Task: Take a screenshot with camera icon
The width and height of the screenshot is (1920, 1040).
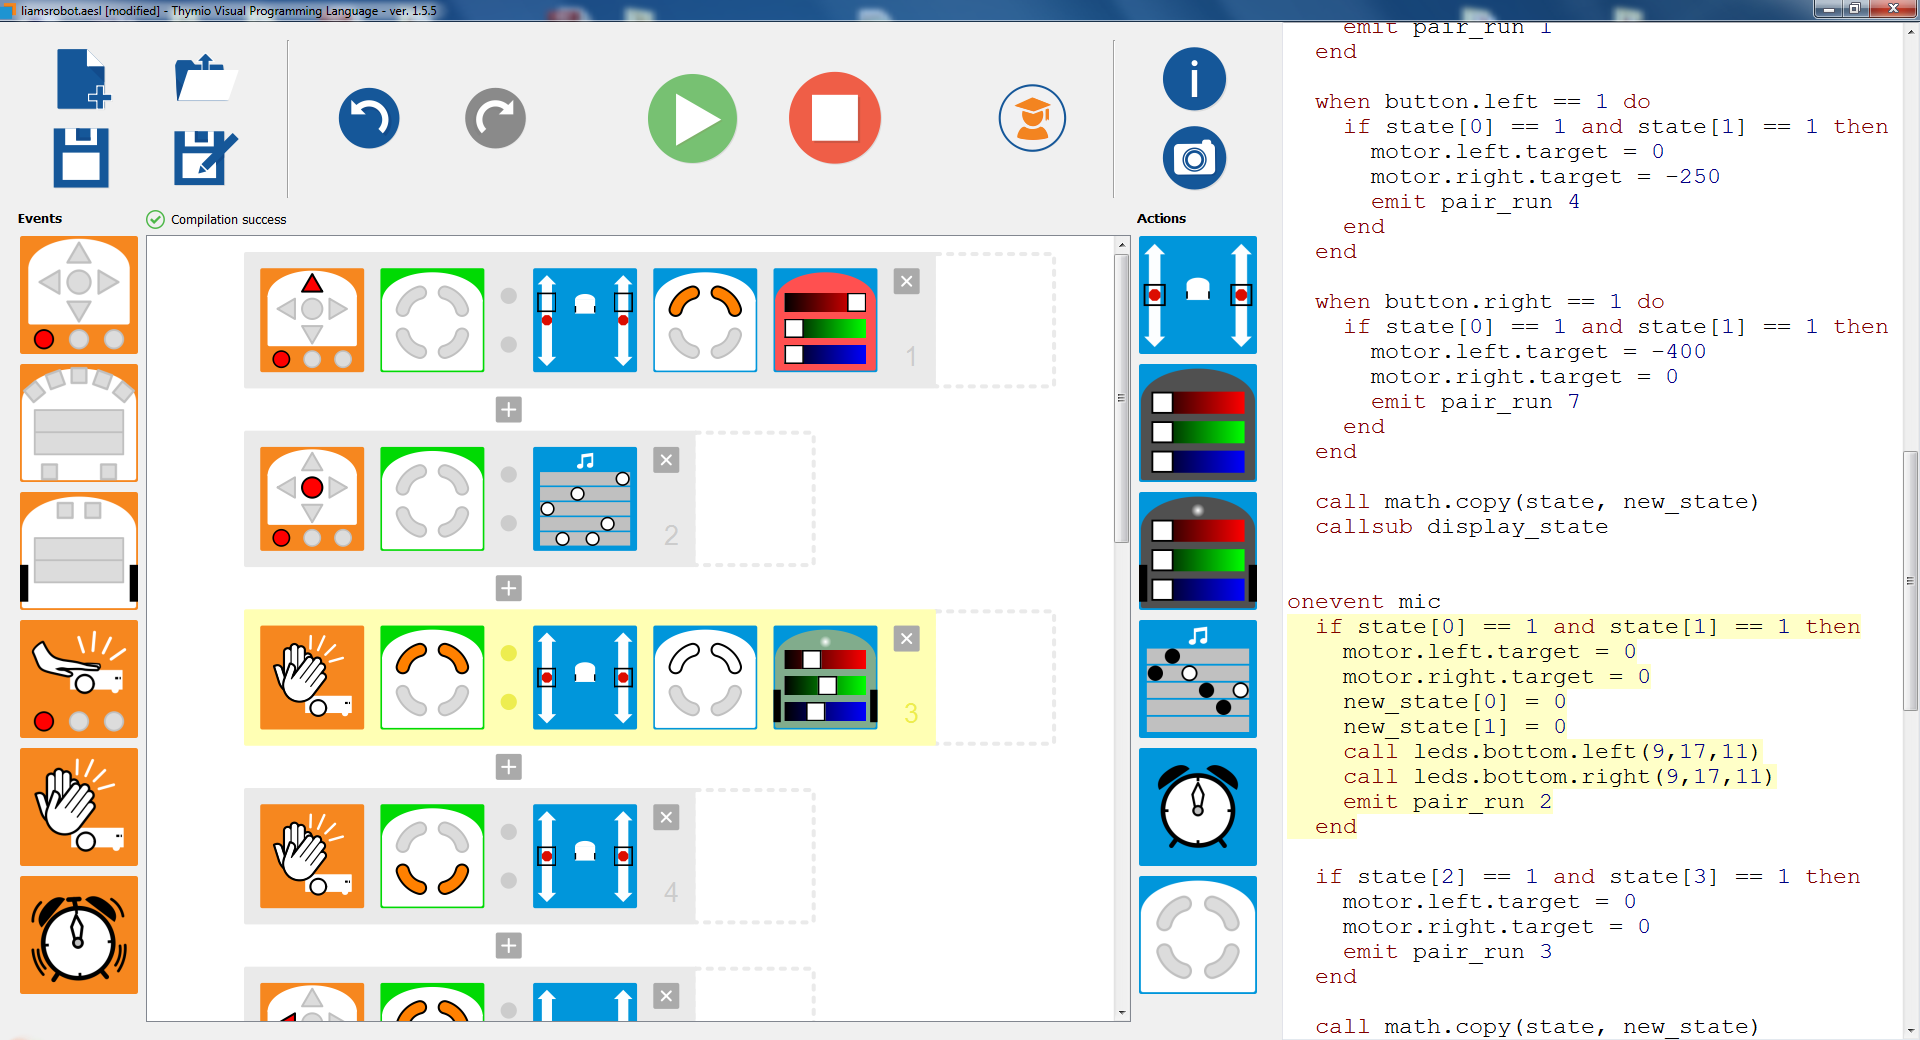Action: point(1194,158)
